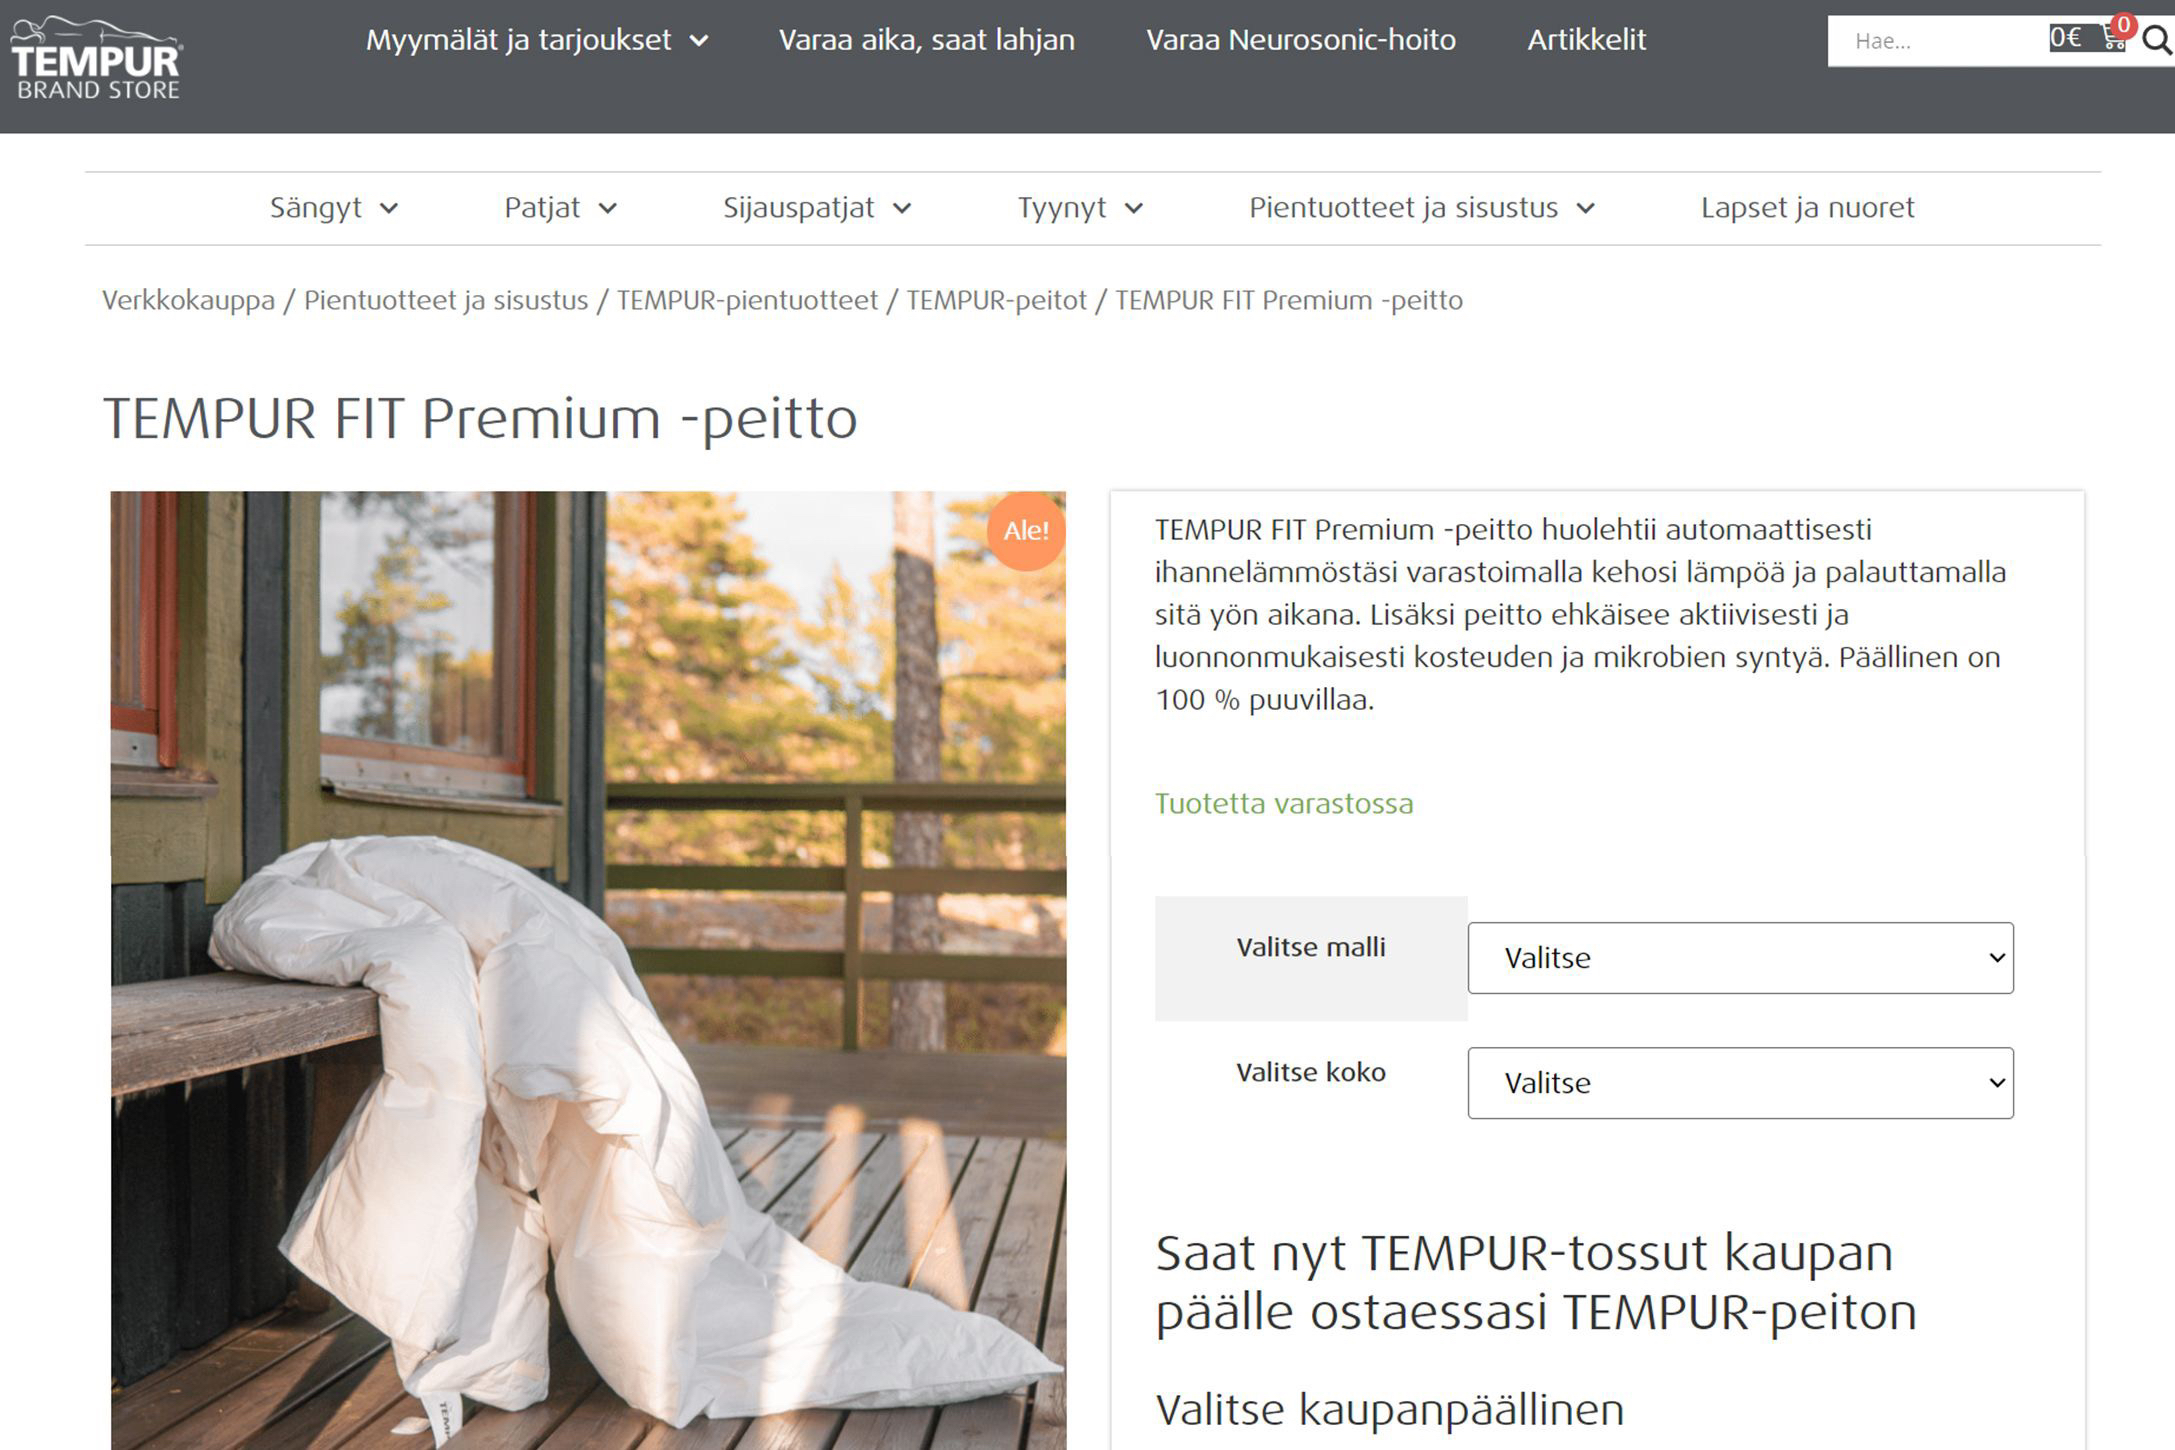Viewport: 2175px width, 1450px height.
Task: Open the Artikkelit page
Action: click(1586, 40)
